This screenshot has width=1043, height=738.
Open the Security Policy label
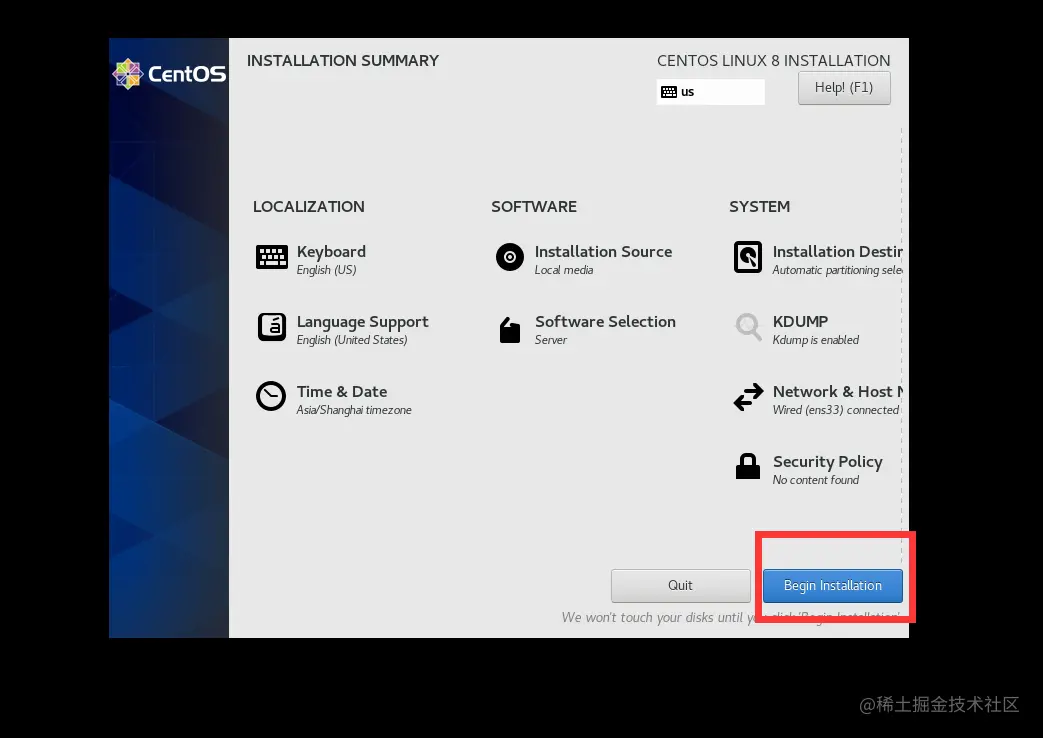tap(827, 462)
